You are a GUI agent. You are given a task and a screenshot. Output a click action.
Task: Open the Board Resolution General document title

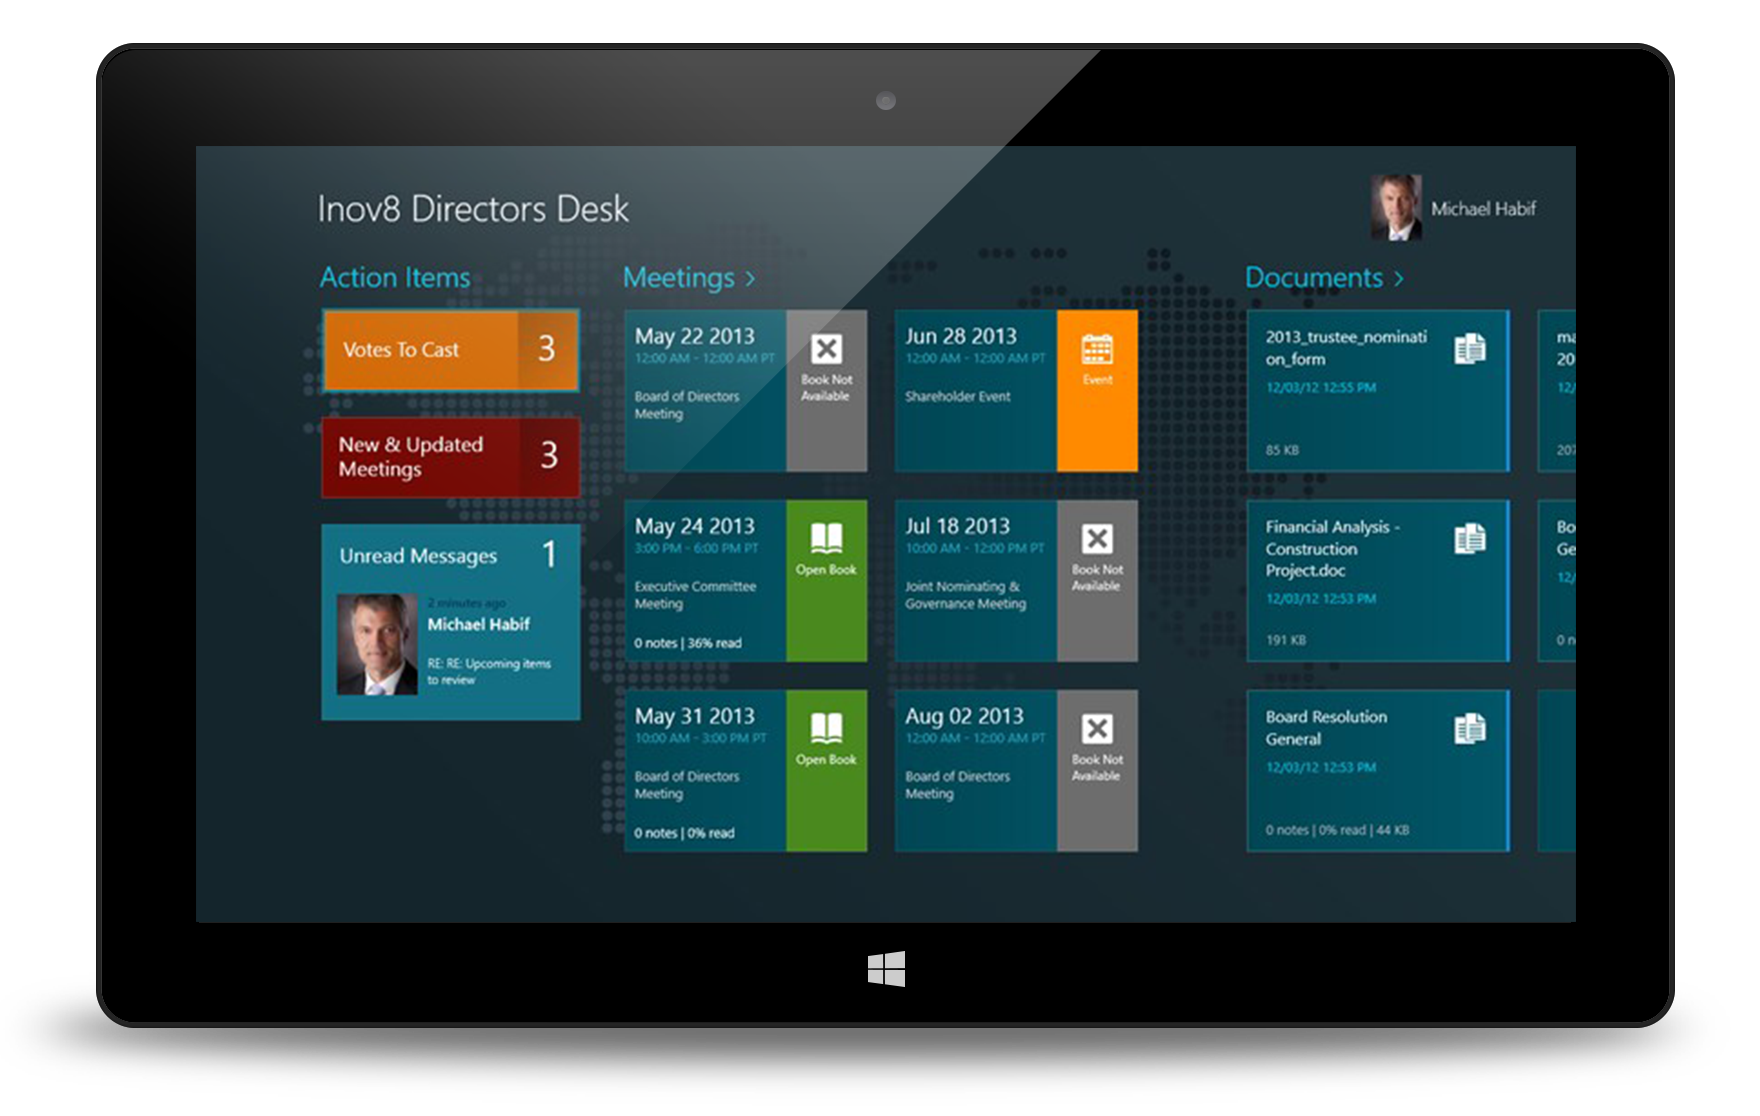point(1326,728)
